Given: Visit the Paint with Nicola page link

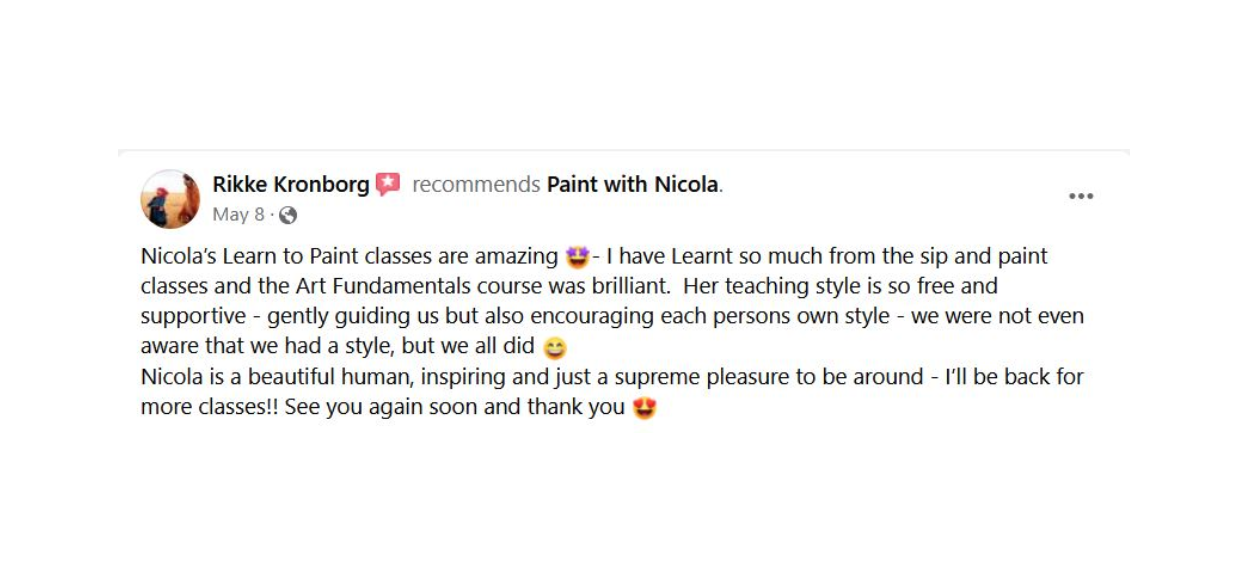Looking at the screenshot, I should 632,185.
